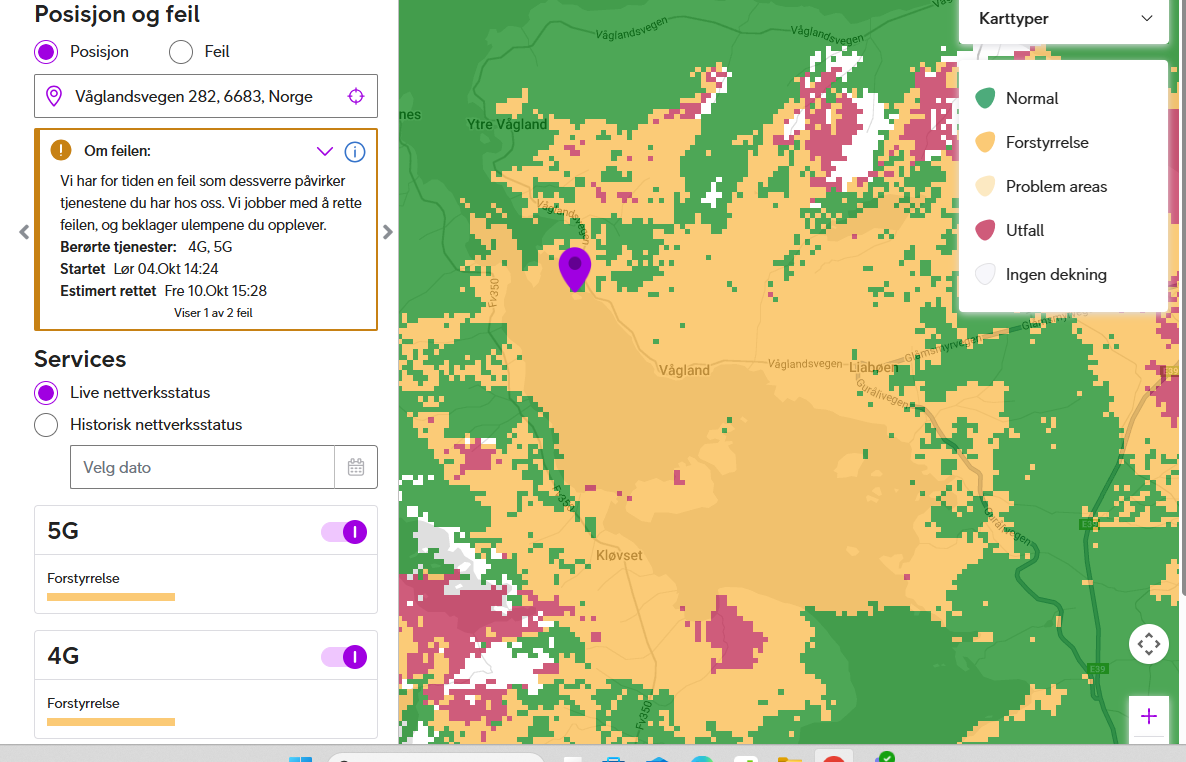Click the Utfall legend color swatch
Viewport: 1186px width, 762px height.
[985, 231]
